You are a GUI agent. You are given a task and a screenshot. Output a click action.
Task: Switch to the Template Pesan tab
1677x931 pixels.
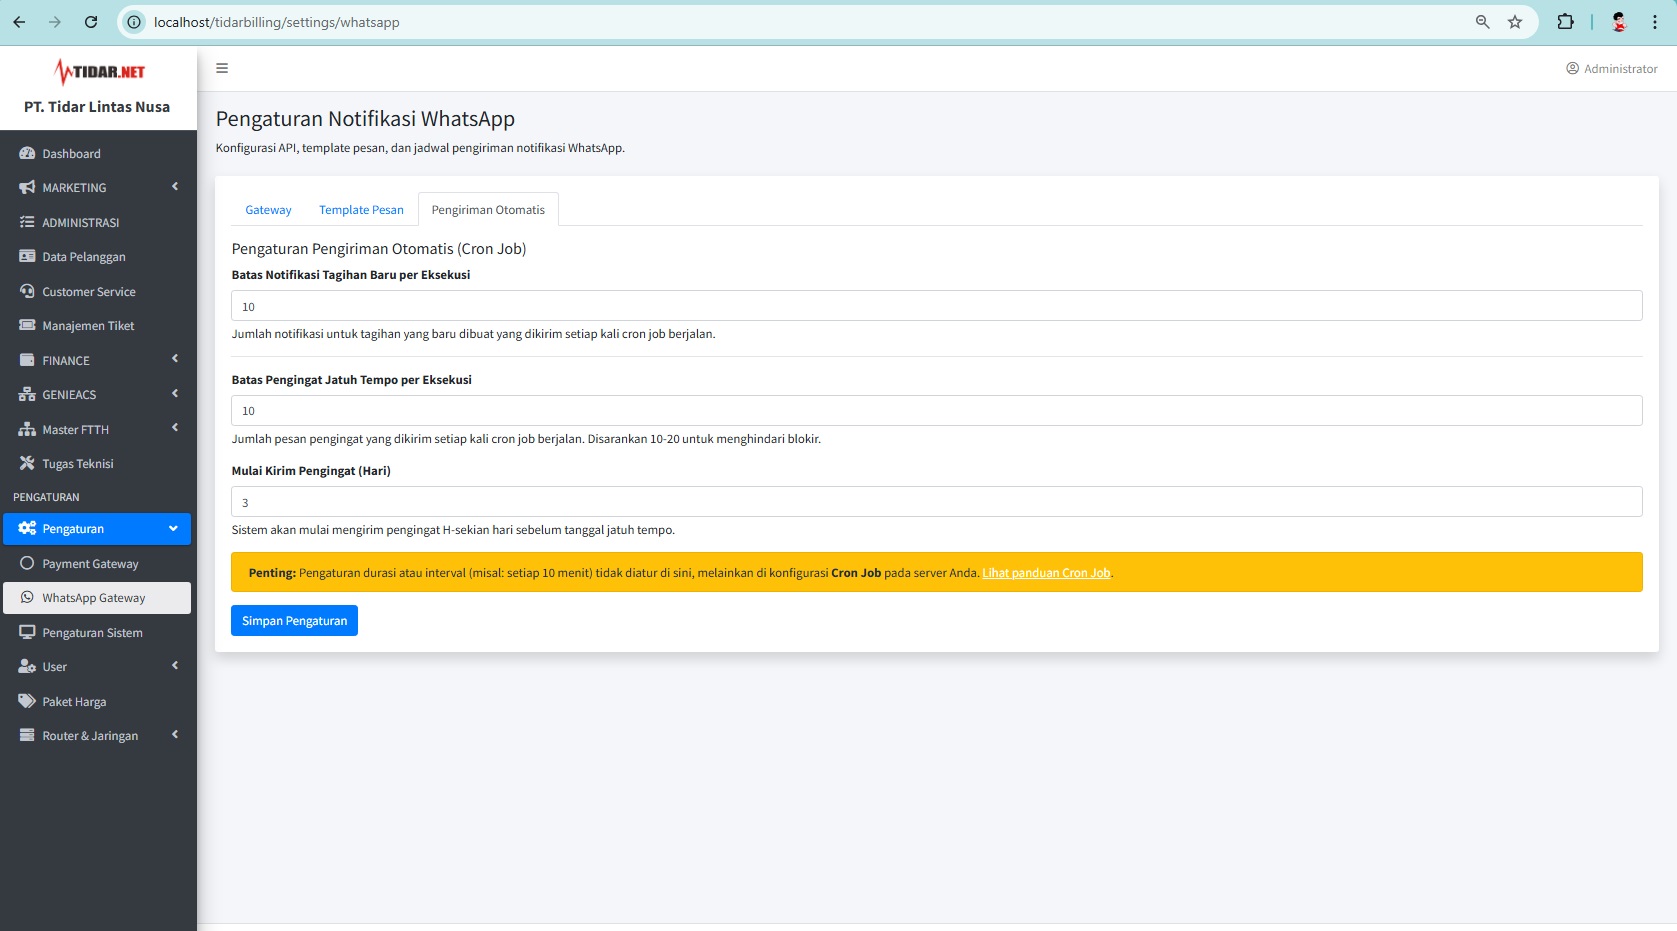pyautogui.click(x=361, y=210)
